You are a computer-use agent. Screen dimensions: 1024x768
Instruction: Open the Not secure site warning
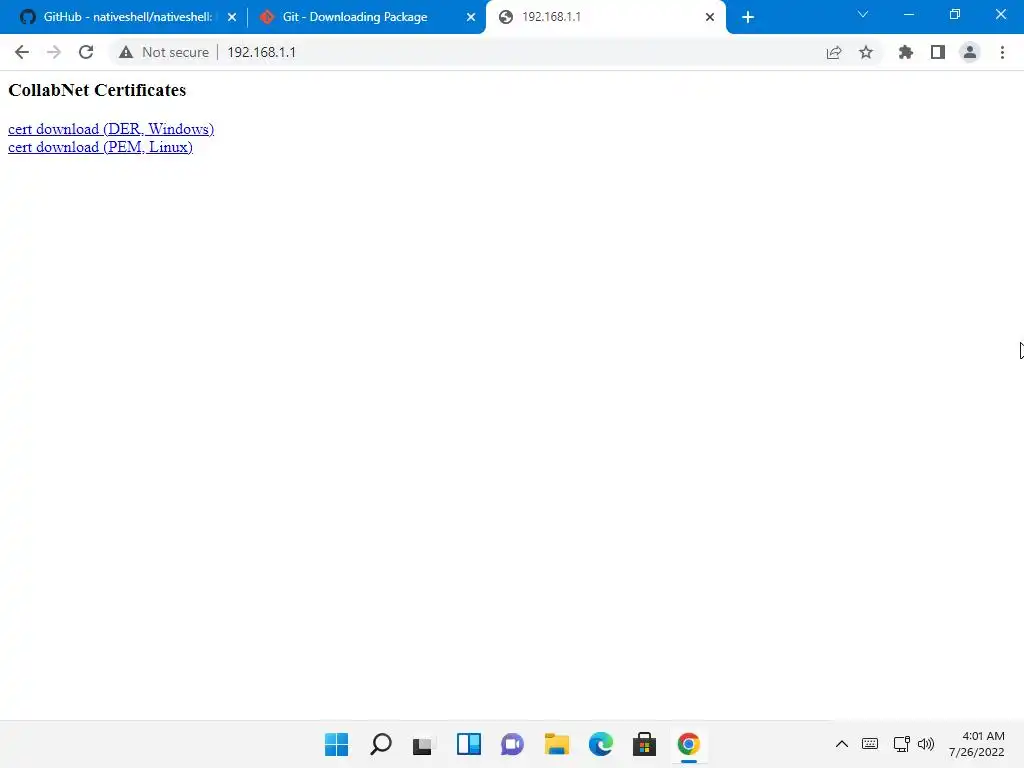point(164,52)
